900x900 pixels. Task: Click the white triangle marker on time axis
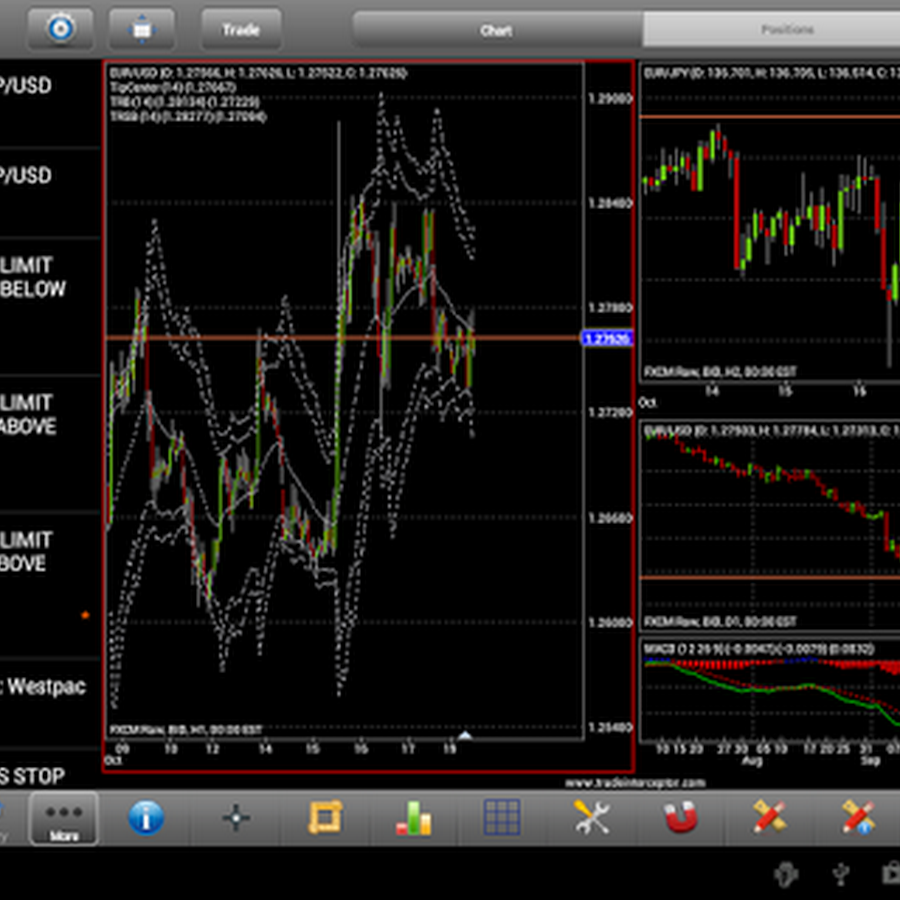pyautogui.click(x=464, y=736)
